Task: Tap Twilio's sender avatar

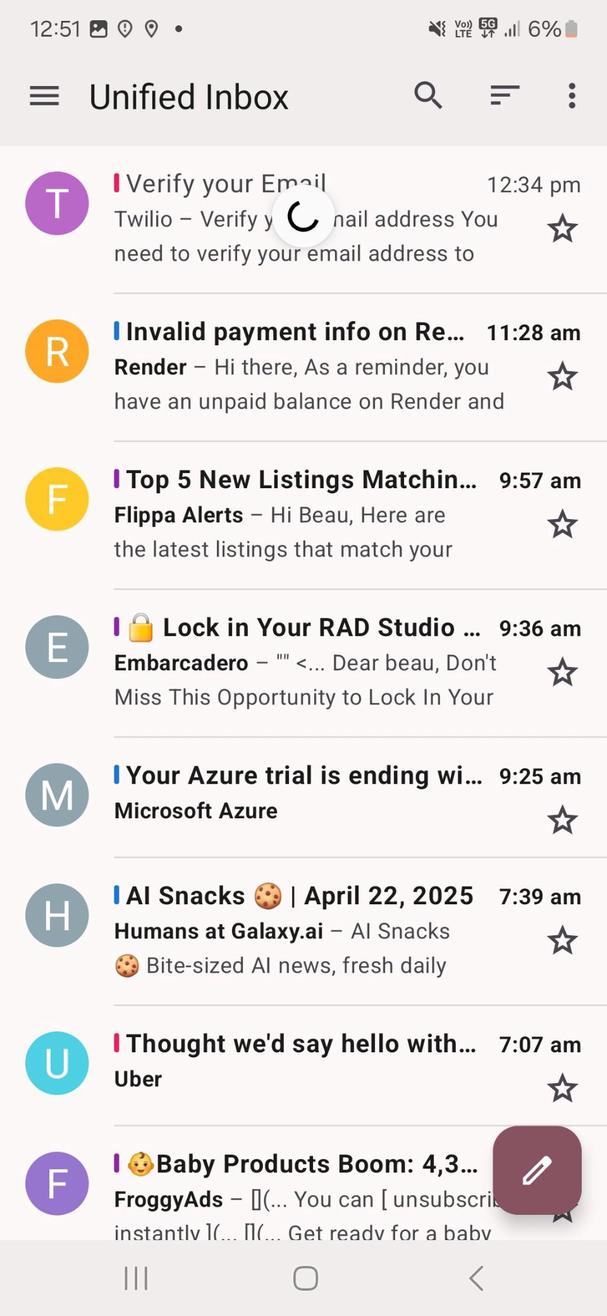Action: (57, 203)
